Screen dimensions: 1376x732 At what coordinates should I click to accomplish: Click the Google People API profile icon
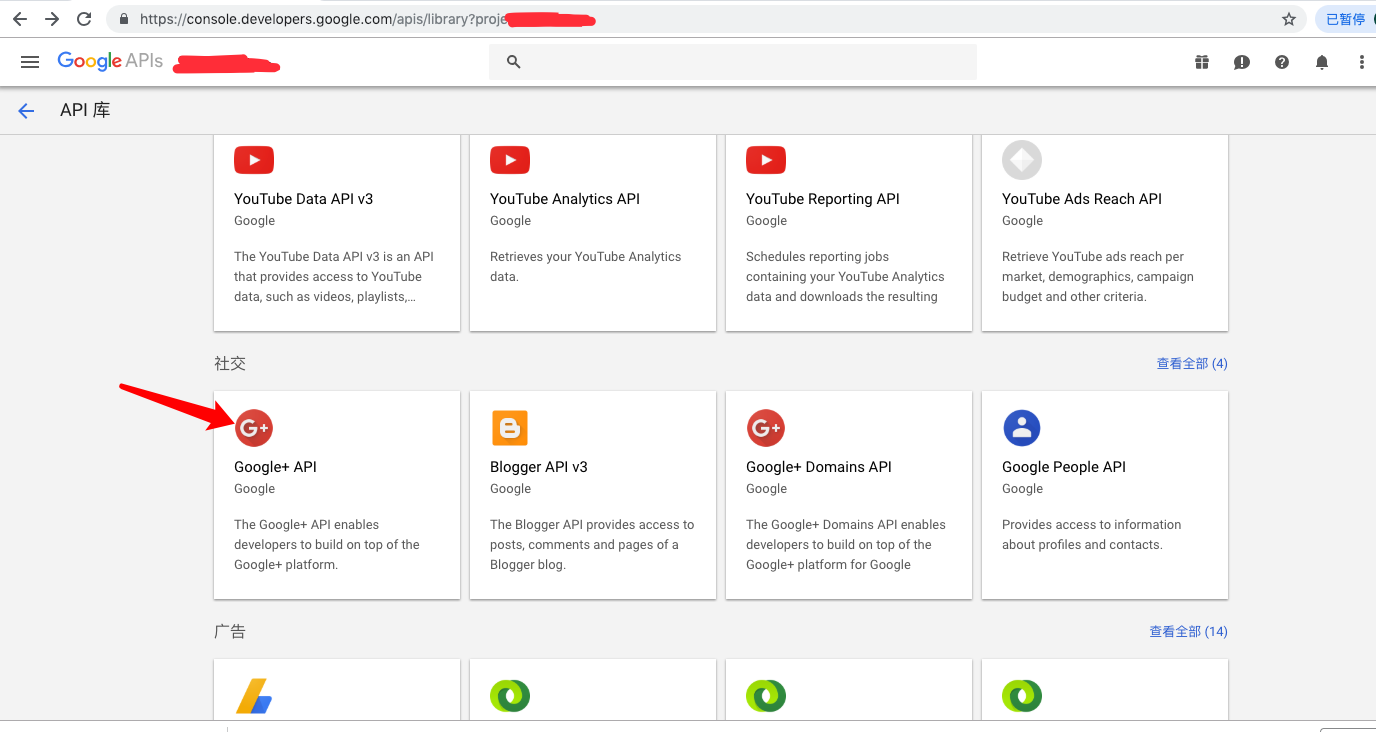tap(1021, 427)
